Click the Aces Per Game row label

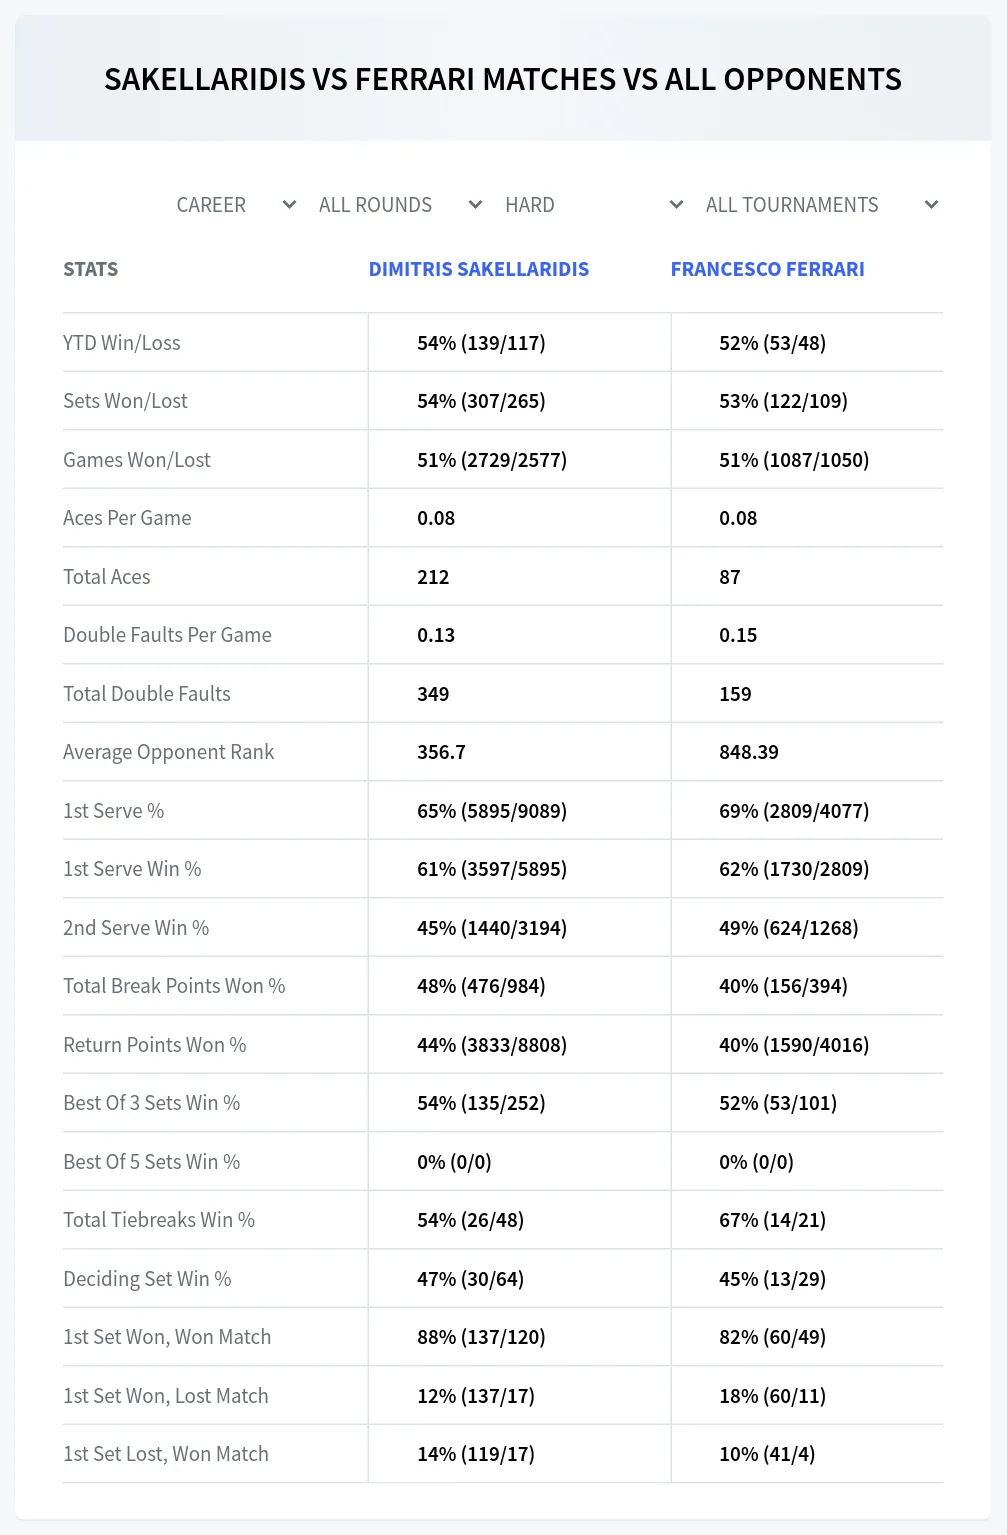(x=127, y=518)
